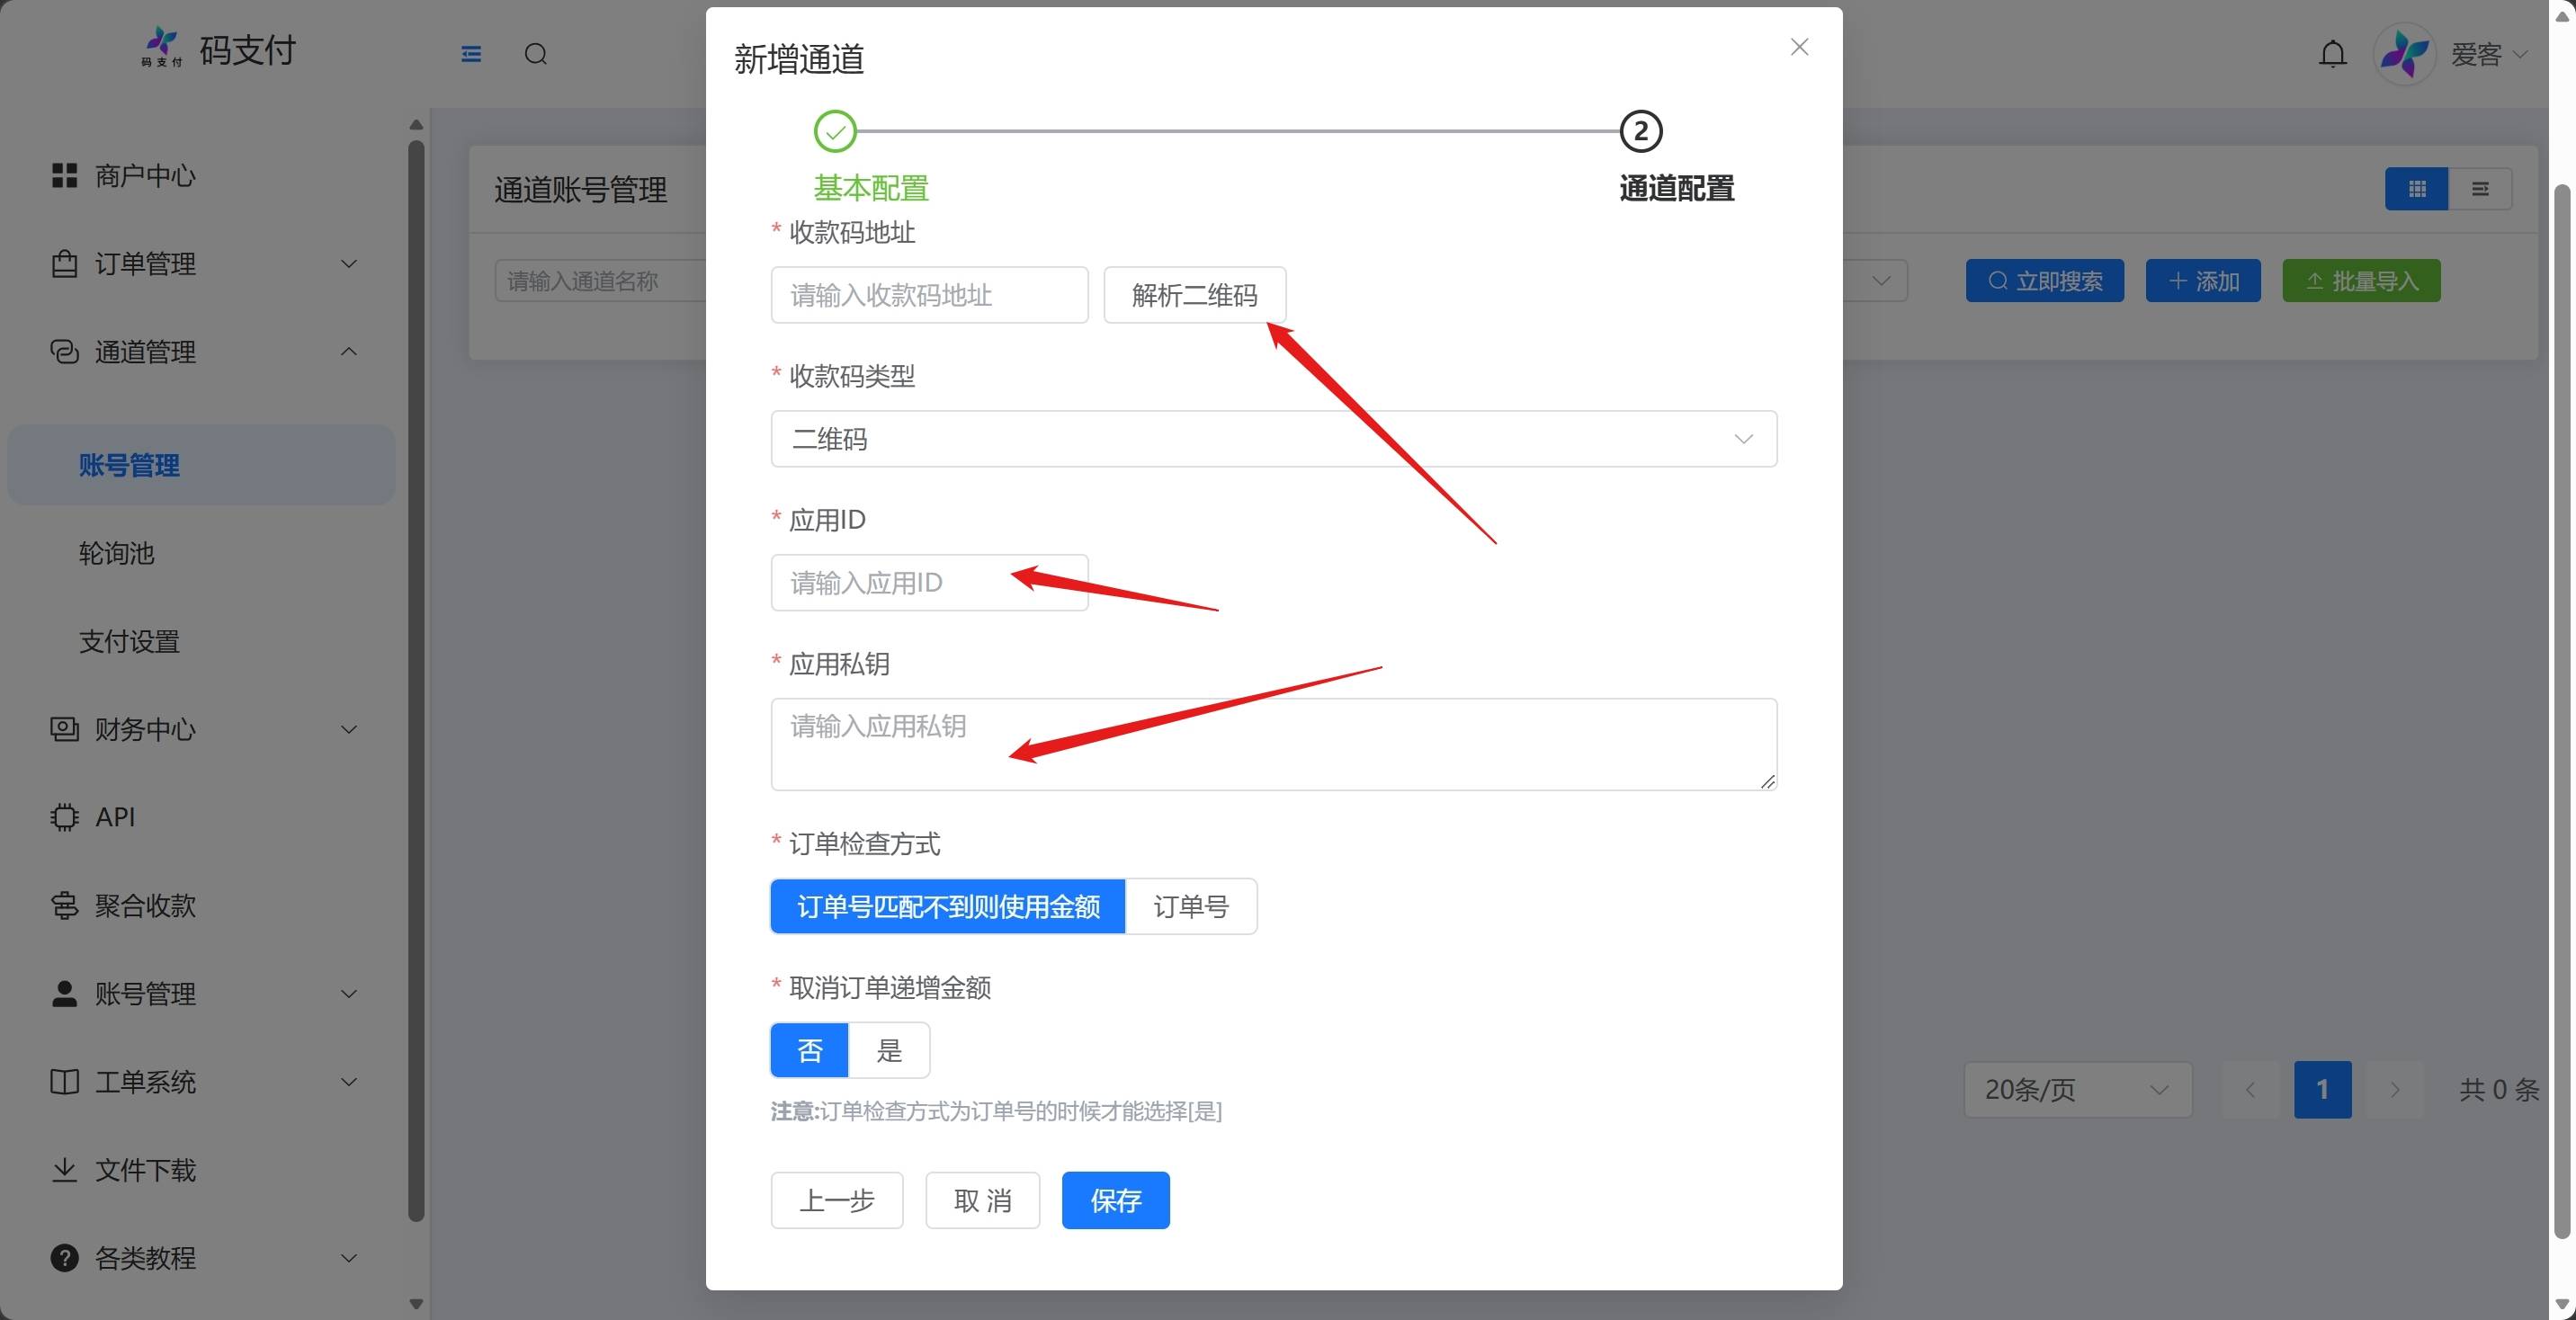Open the 收款码类型 dropdown
Viewport: 2576px width, 1320px height.
1273,439
